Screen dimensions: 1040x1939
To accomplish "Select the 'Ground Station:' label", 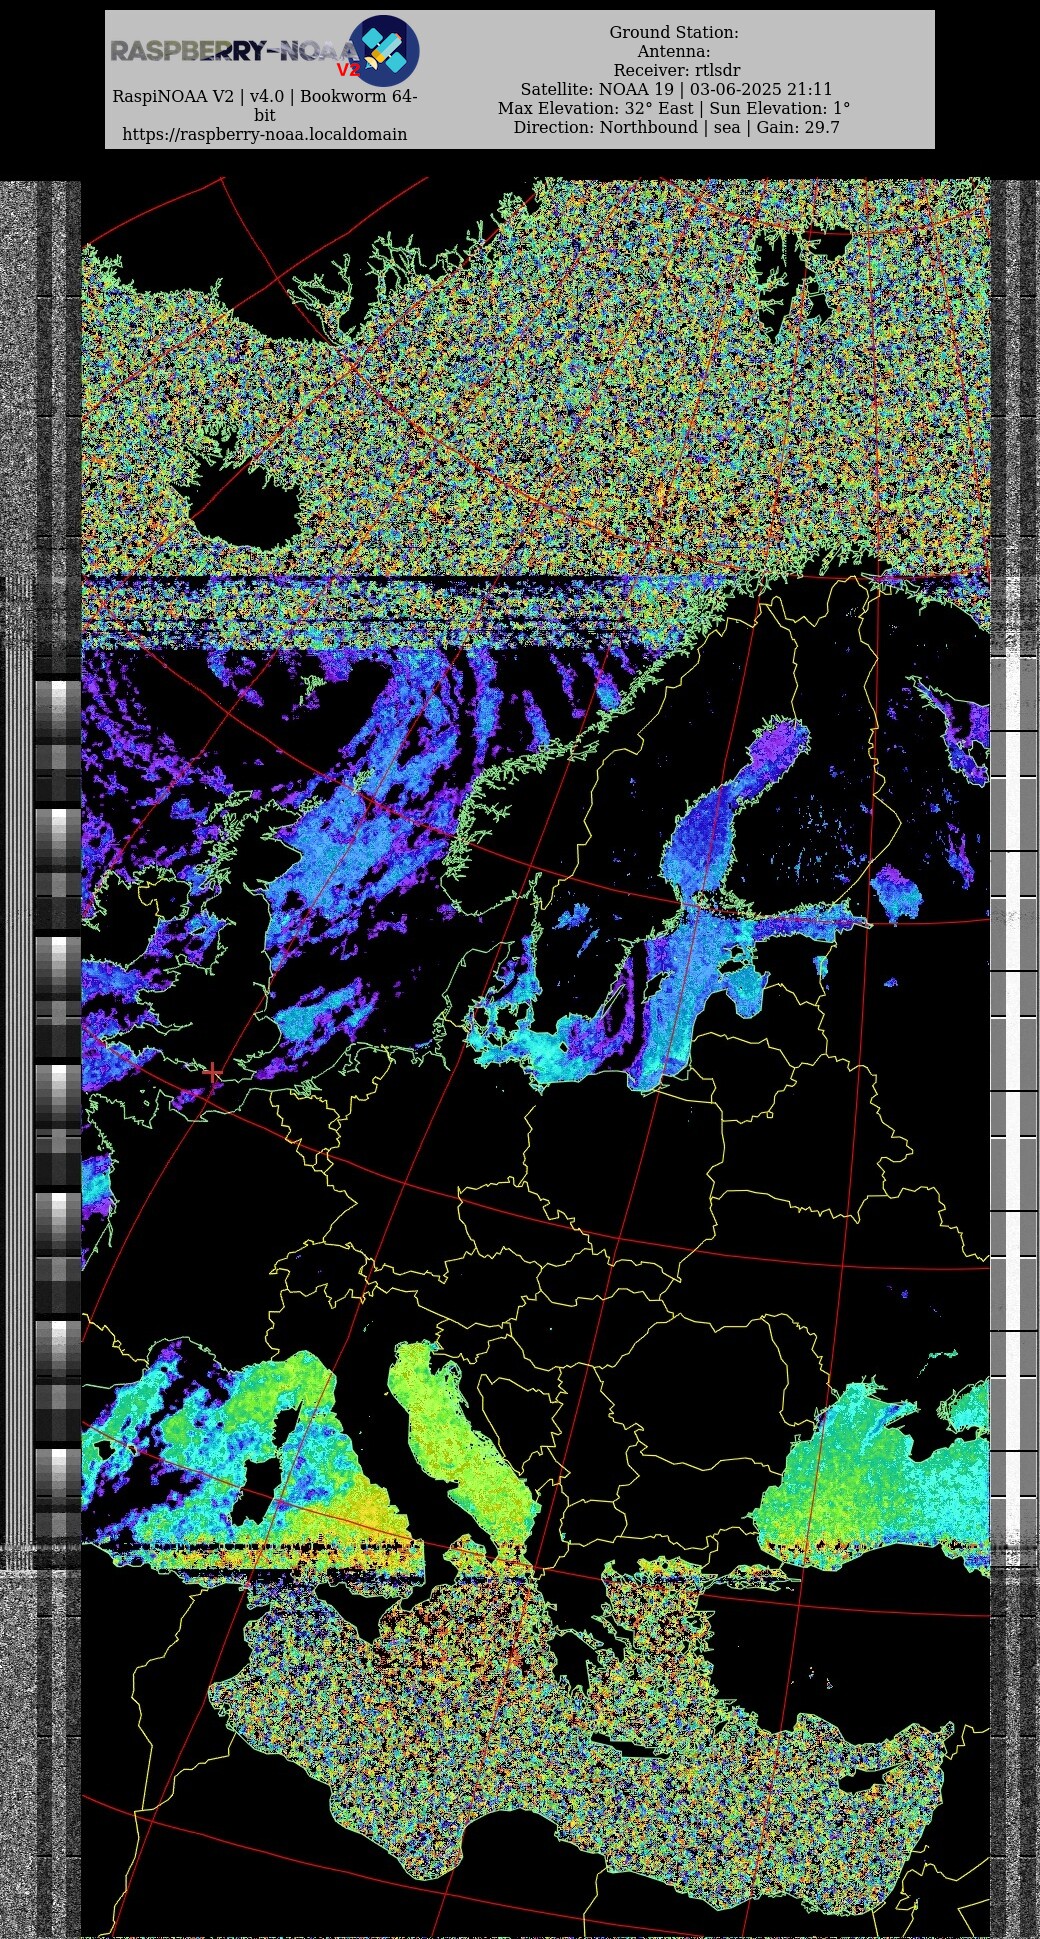I will (674, 32).
